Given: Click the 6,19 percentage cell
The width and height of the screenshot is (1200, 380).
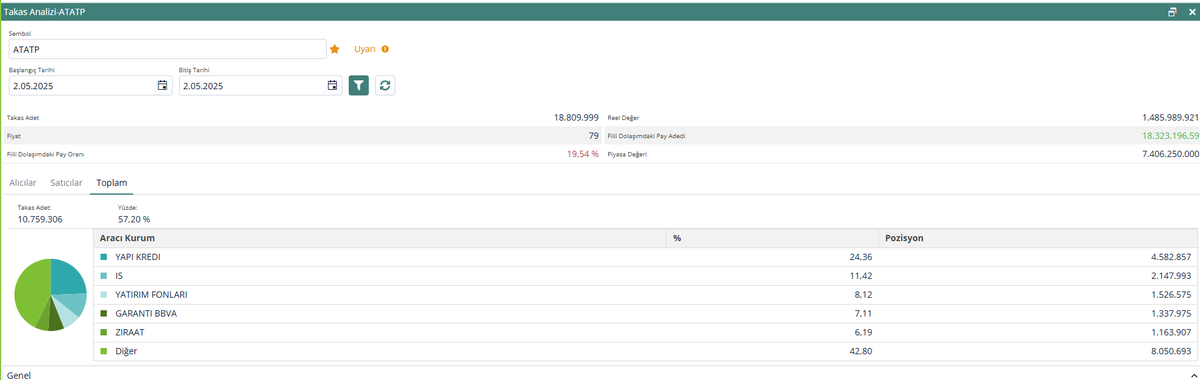Looking at the screenshot, I should (x=863, y=332).
